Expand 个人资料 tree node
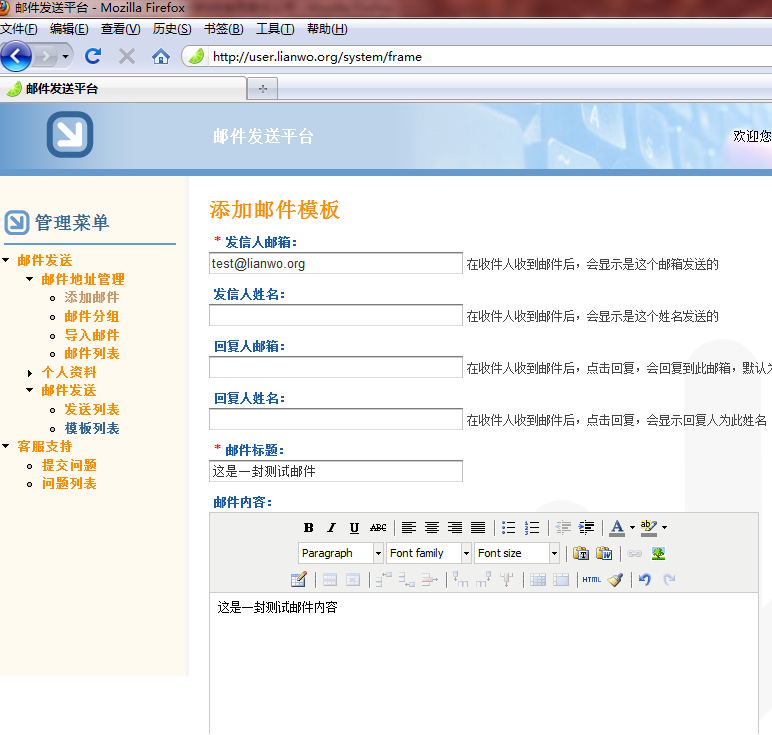 tap(30, 373)
